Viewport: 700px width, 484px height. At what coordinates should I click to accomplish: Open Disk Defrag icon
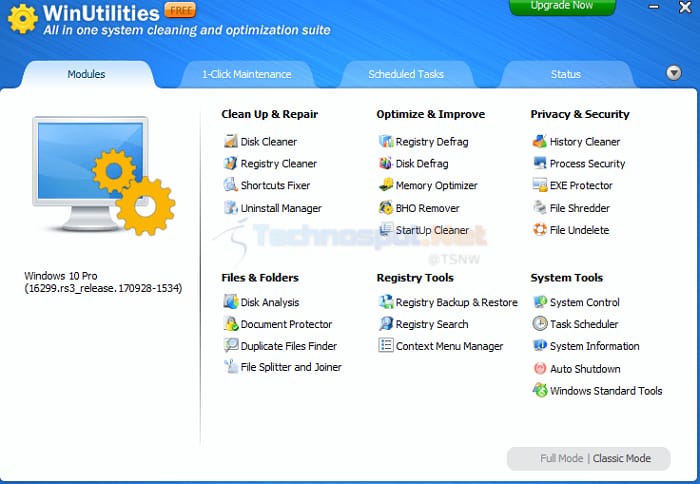click(x=386, y=163)
